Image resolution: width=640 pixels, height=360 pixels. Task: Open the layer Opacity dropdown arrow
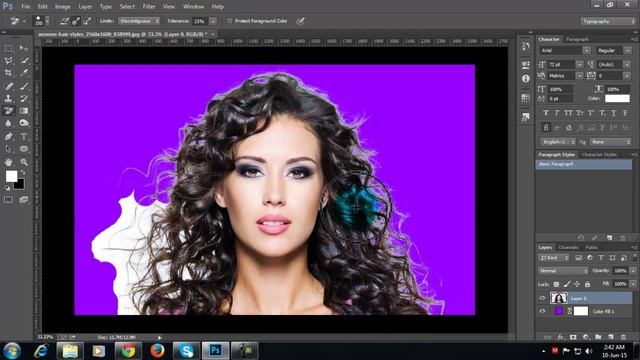pos(633,271)
